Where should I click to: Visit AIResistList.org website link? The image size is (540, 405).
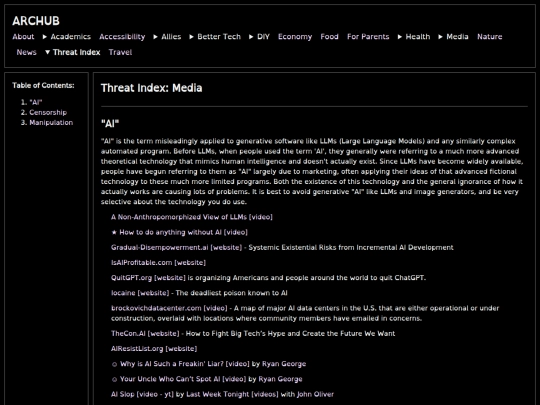click(154, 349)
